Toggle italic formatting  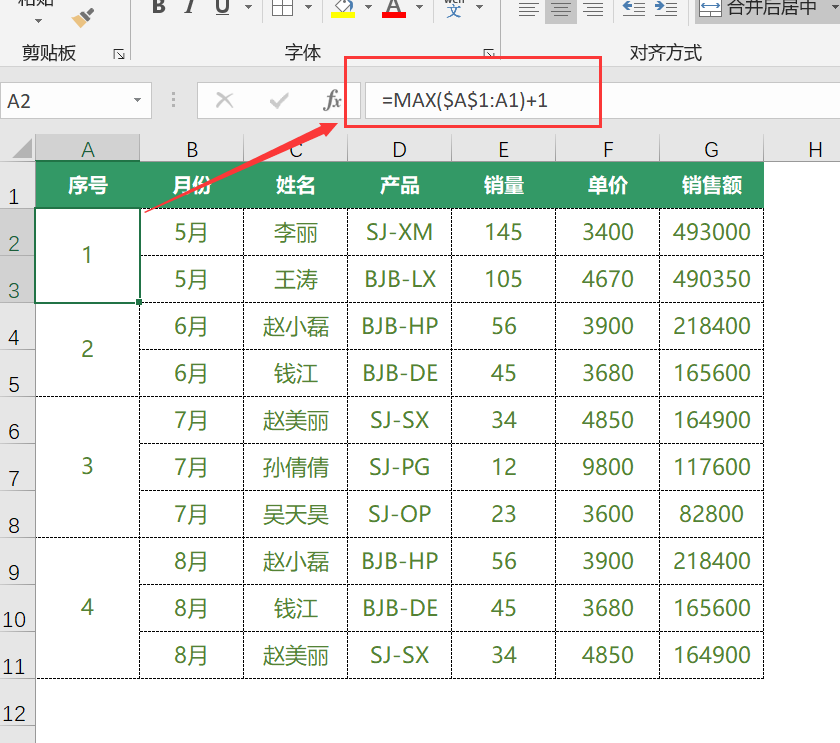pyautogui.click(x=189, y=7)
